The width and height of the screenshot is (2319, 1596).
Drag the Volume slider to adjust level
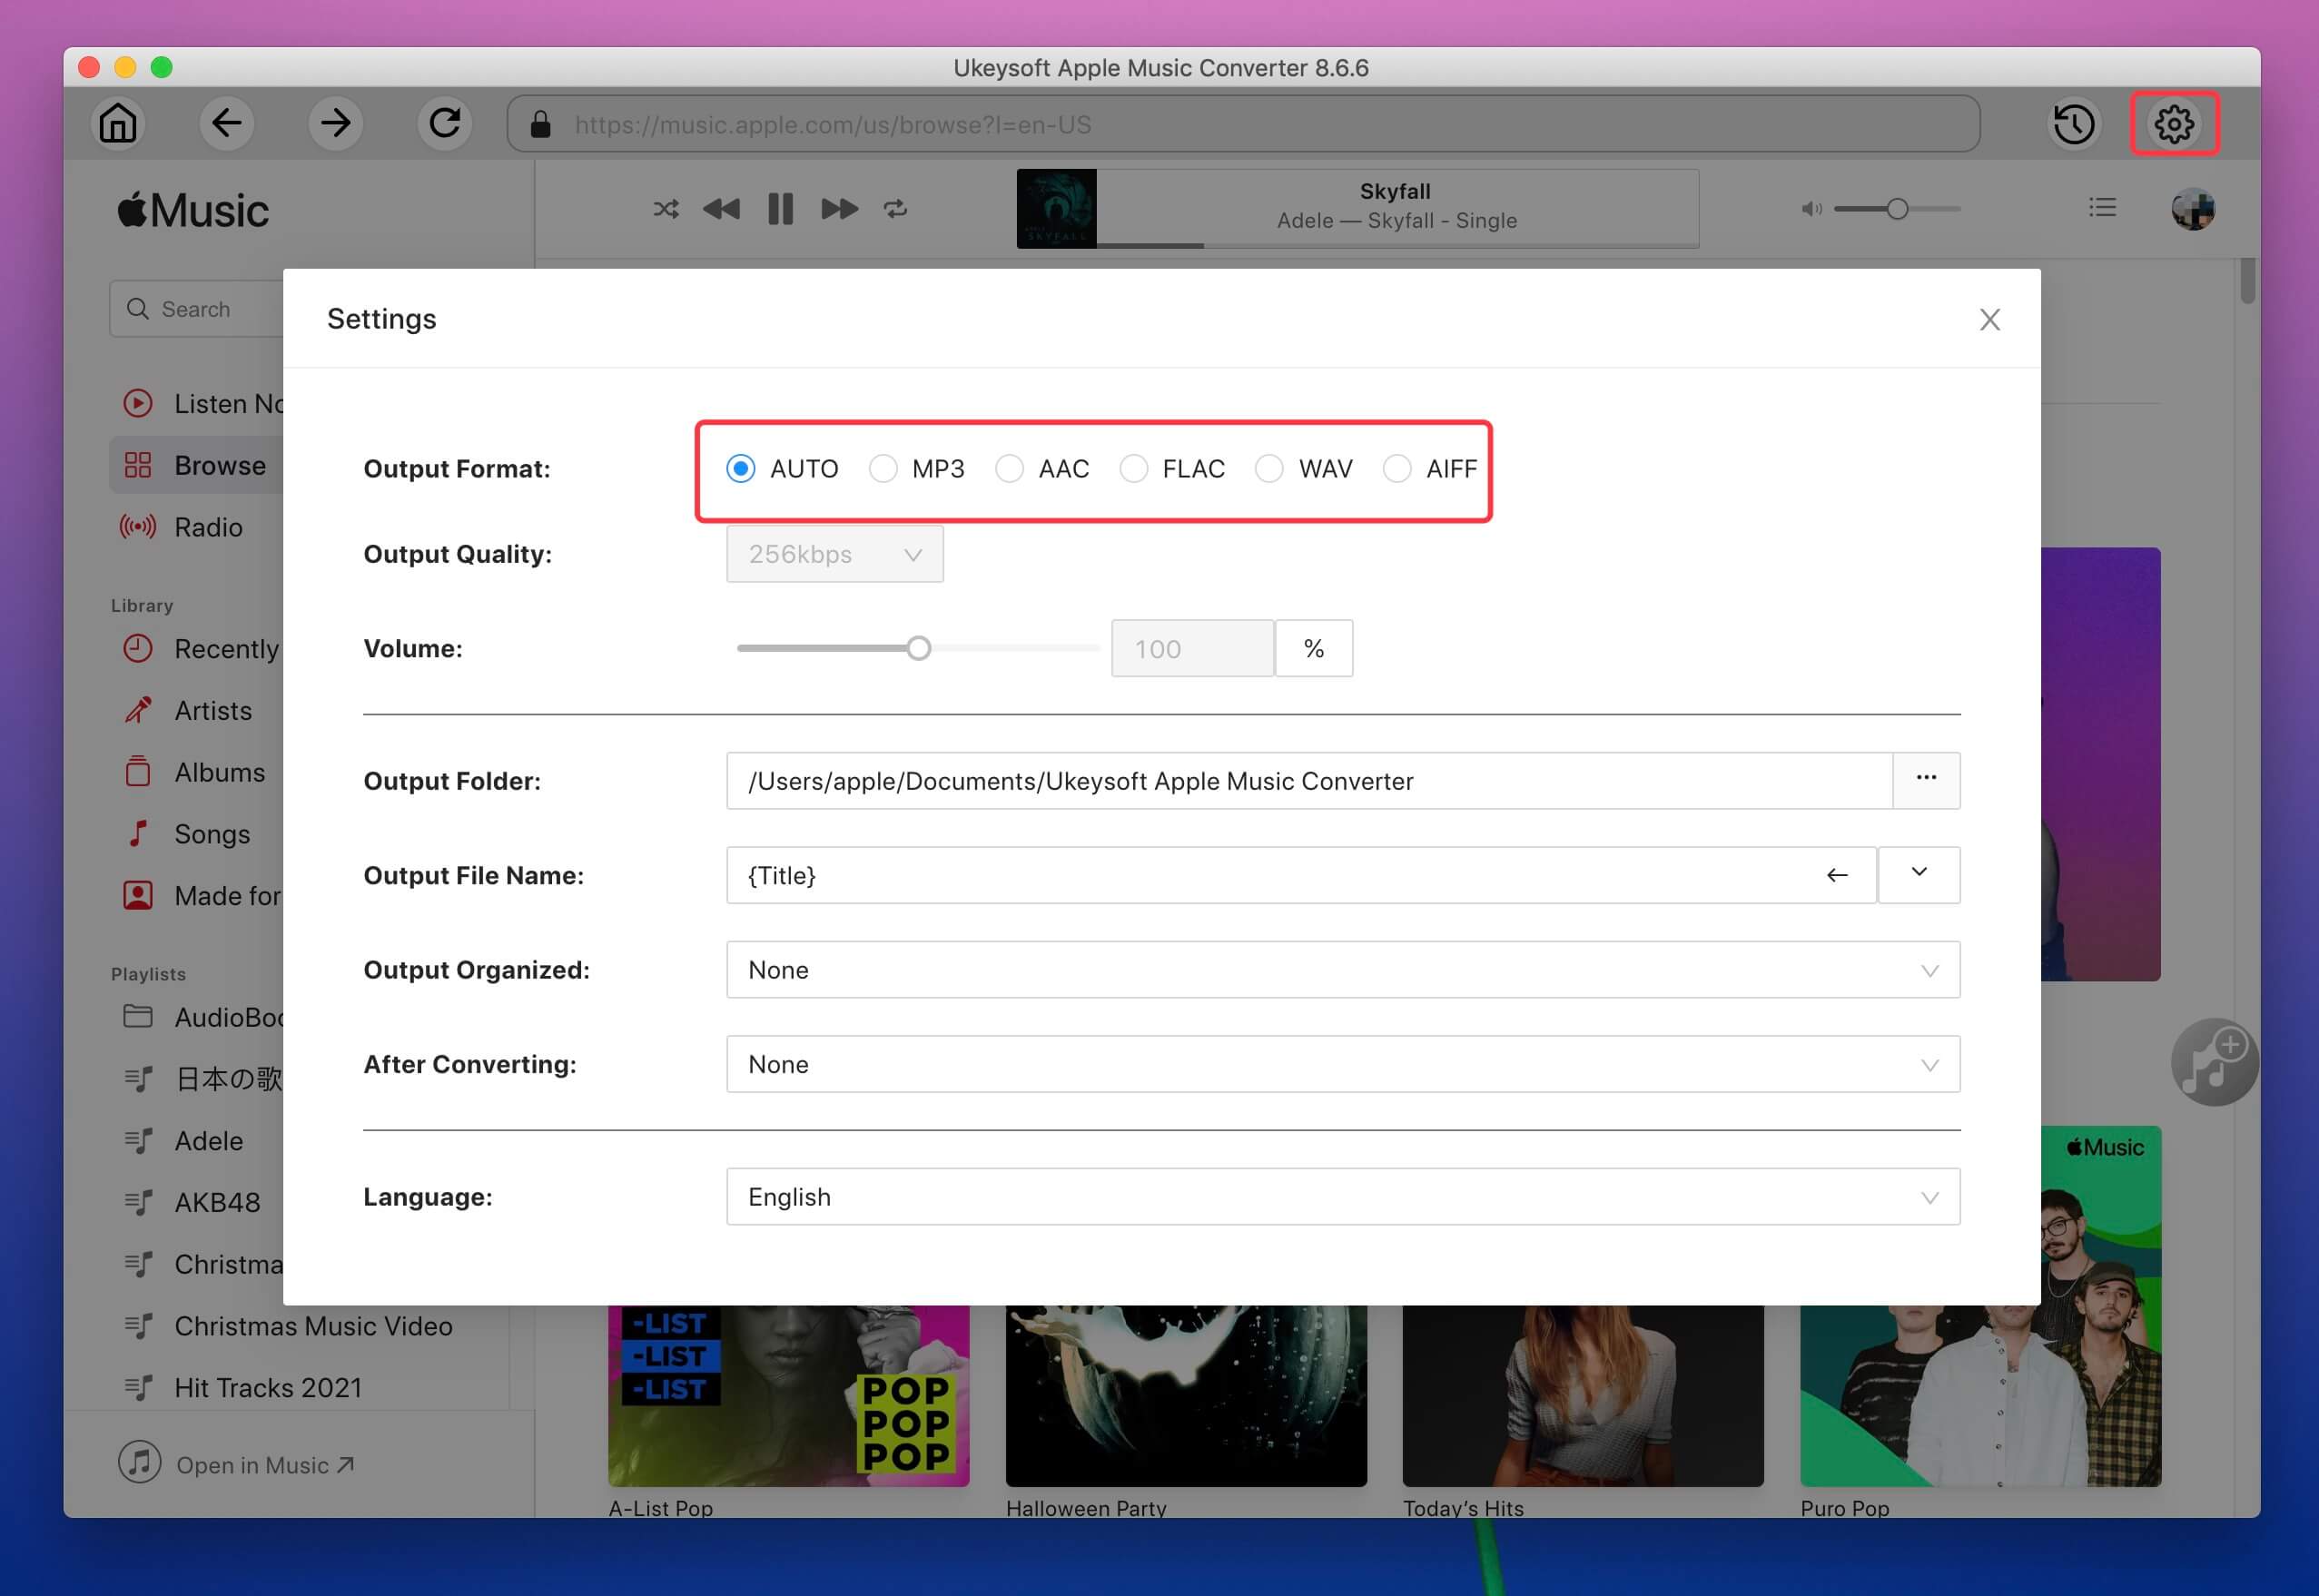point(916,648)
